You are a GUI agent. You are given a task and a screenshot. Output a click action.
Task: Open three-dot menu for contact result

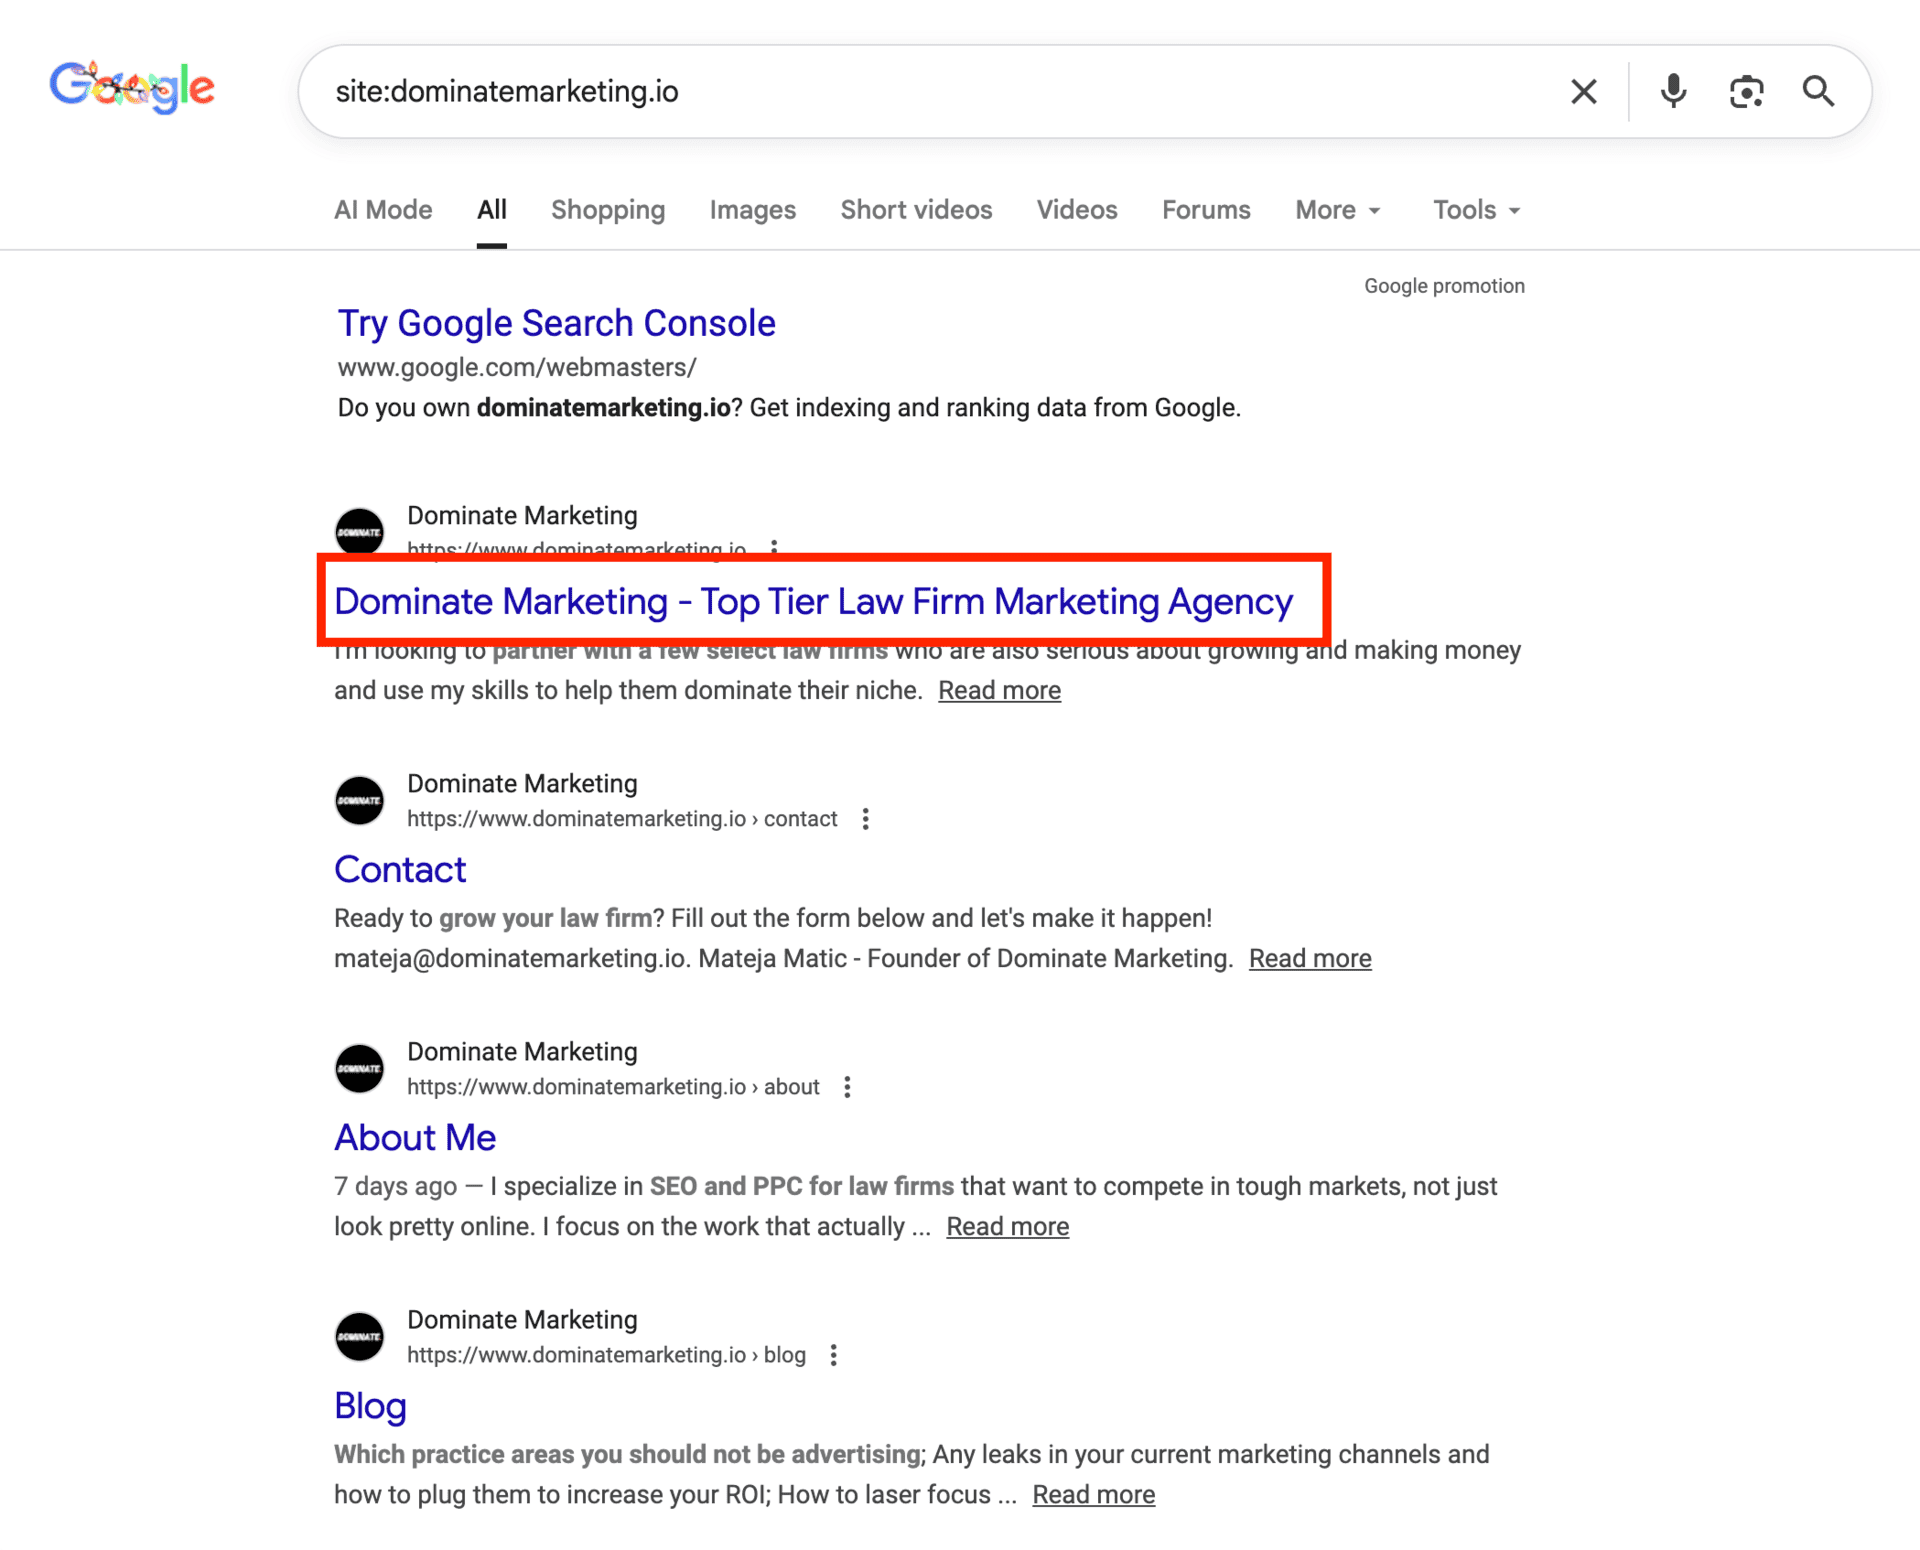coord(865,819)
